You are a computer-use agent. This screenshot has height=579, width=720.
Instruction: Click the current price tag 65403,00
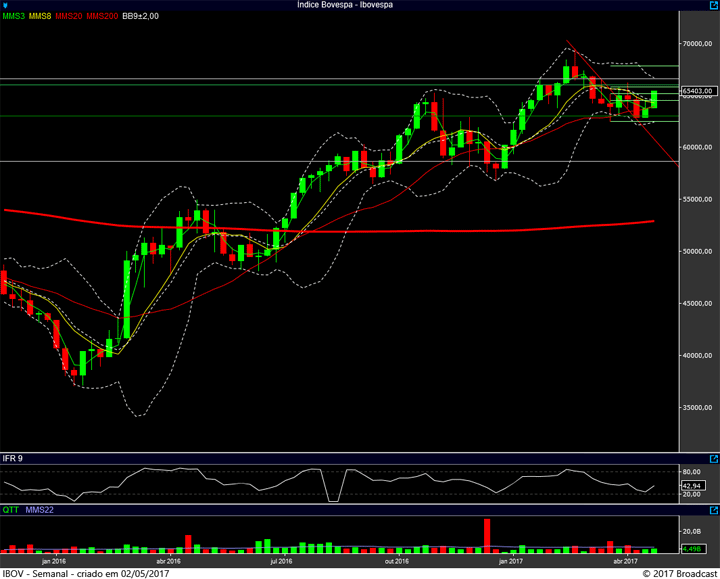[x=697, y=91]
